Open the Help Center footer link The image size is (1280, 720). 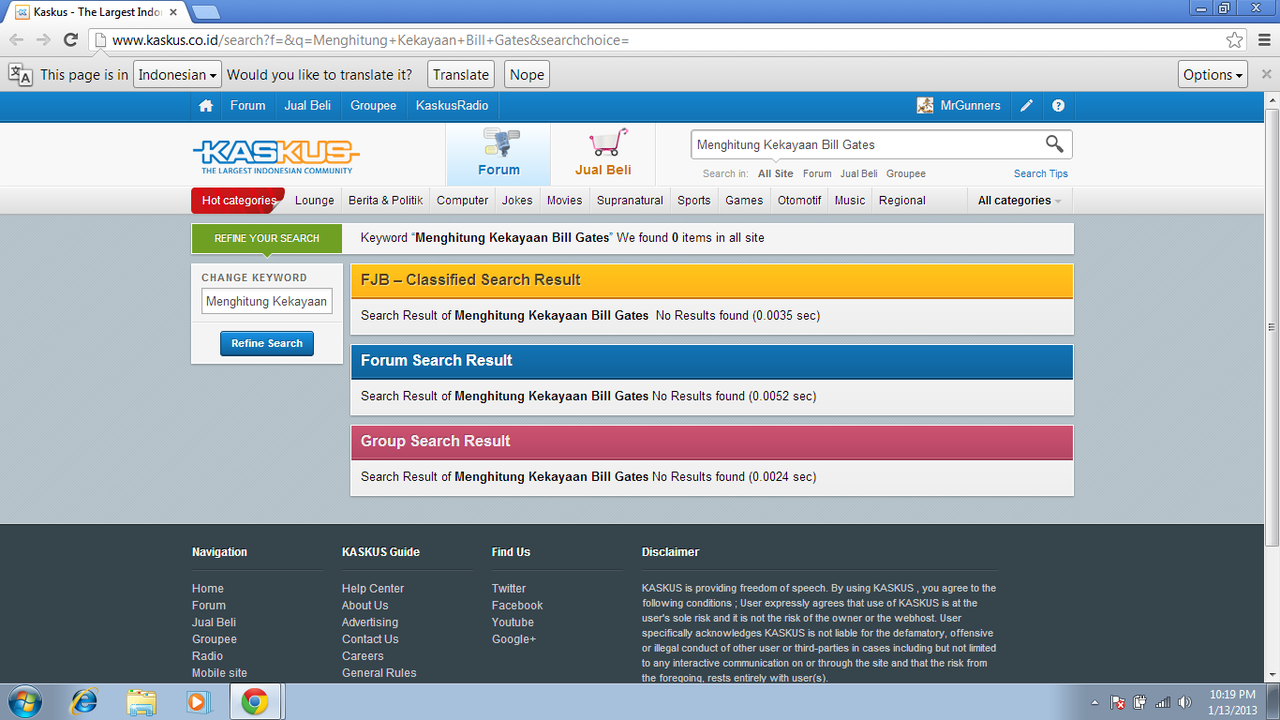pyautogui.click(x=373, y=589)
